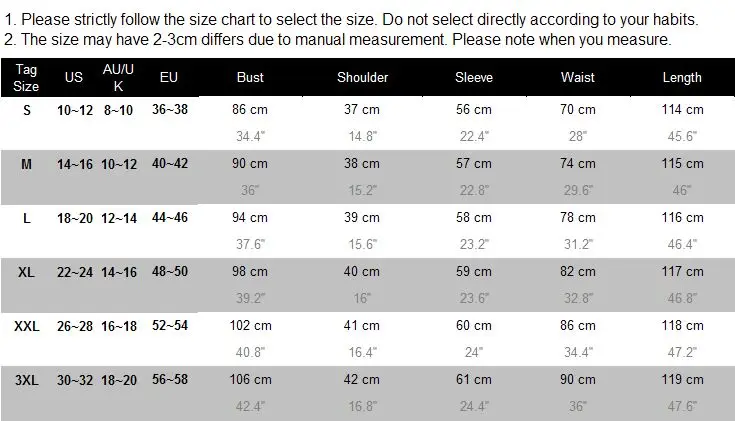
Task: Click the 116 cm length value for L
Action: tap(682, 218)
